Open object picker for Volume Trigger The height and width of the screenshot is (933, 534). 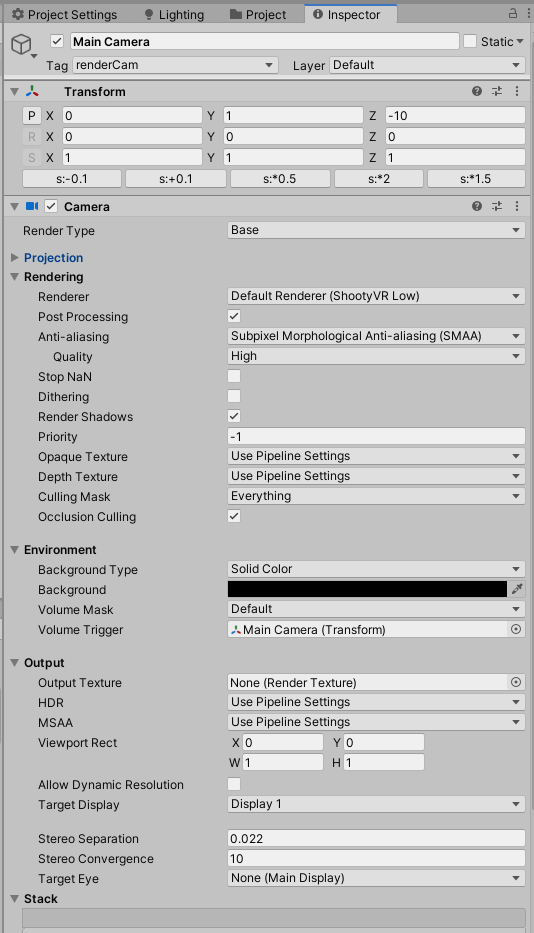coord(516,630)
